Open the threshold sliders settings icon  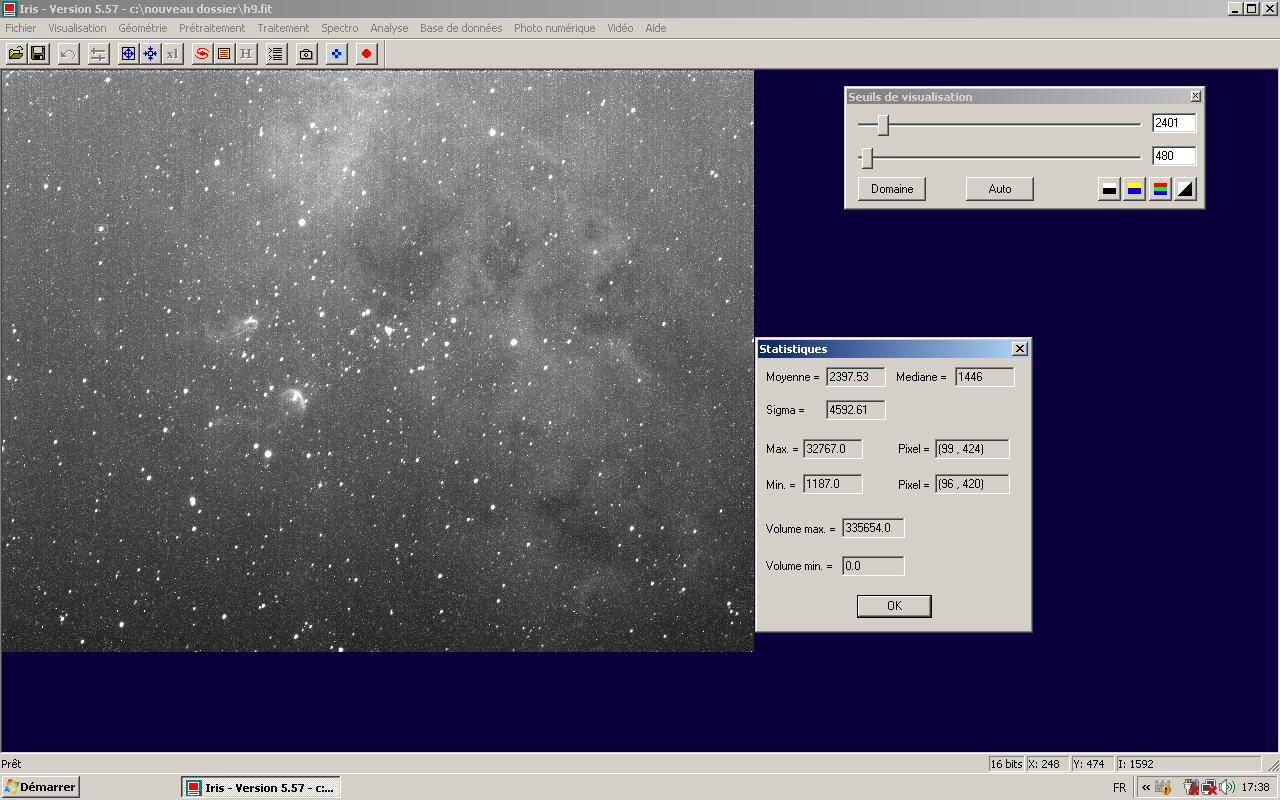(98, 54)
